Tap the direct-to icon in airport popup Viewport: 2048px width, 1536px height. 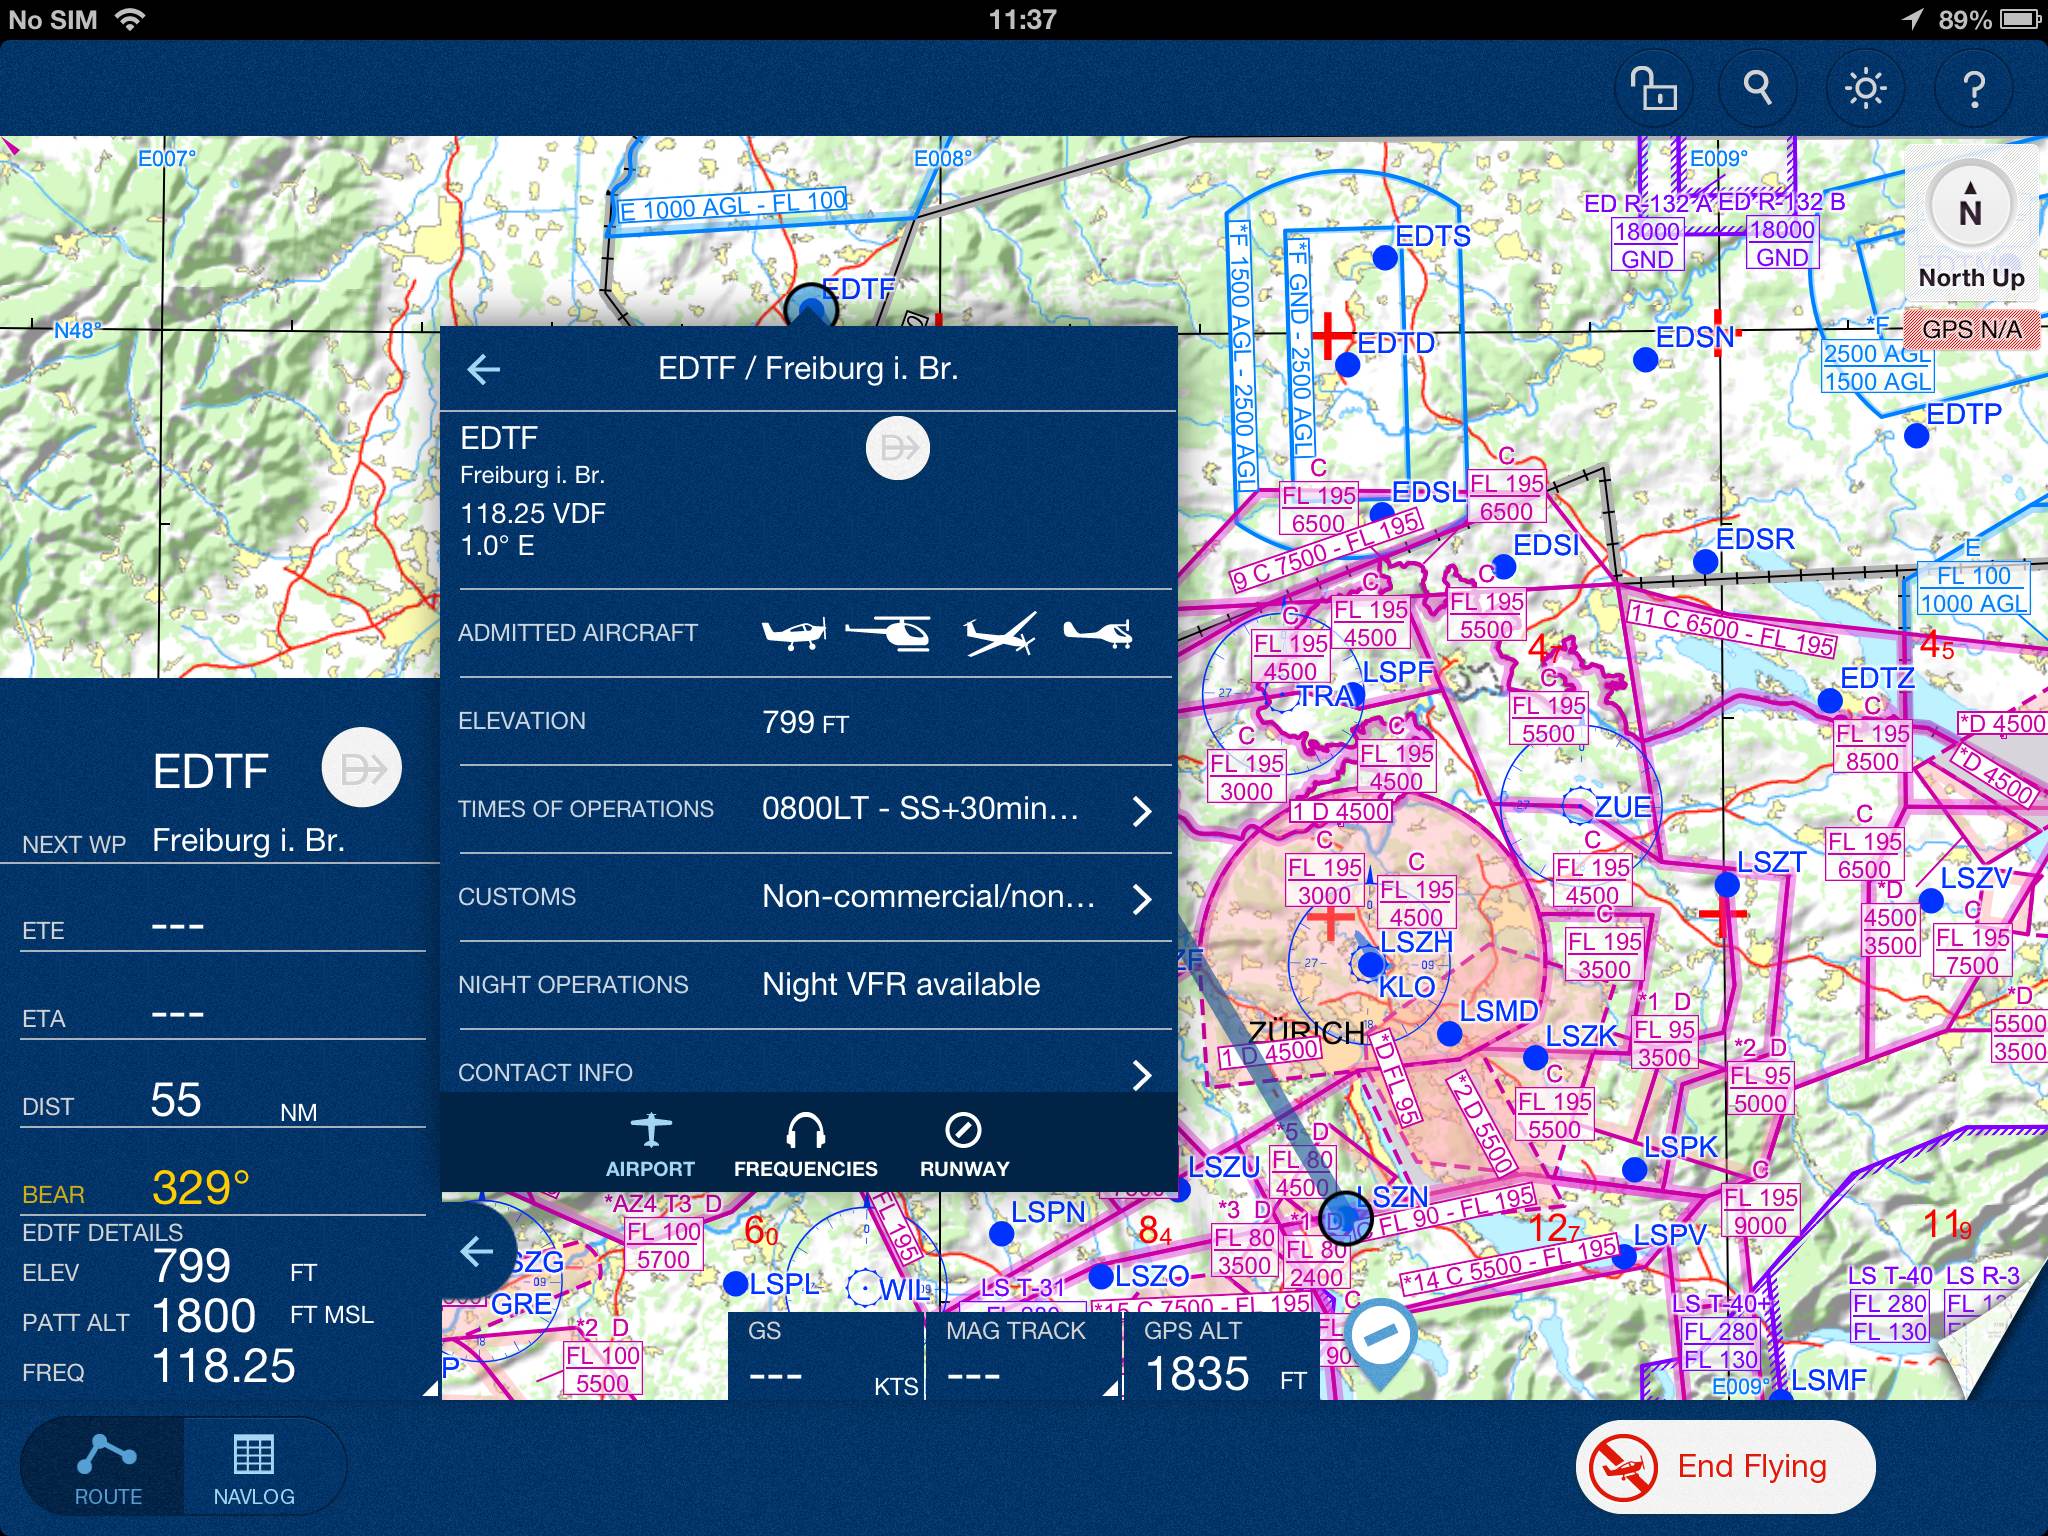point(897,447)
